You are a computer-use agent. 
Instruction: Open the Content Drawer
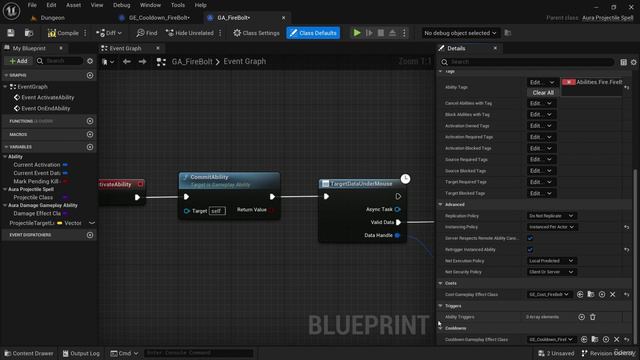[29, 353]
